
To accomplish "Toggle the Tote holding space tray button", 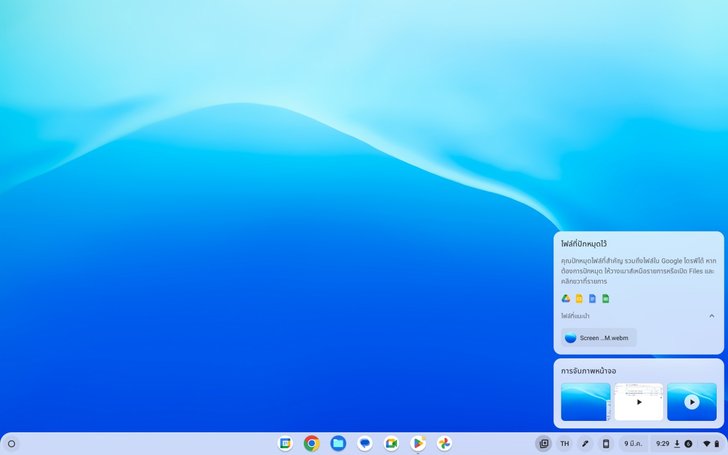I will [544, 443].
